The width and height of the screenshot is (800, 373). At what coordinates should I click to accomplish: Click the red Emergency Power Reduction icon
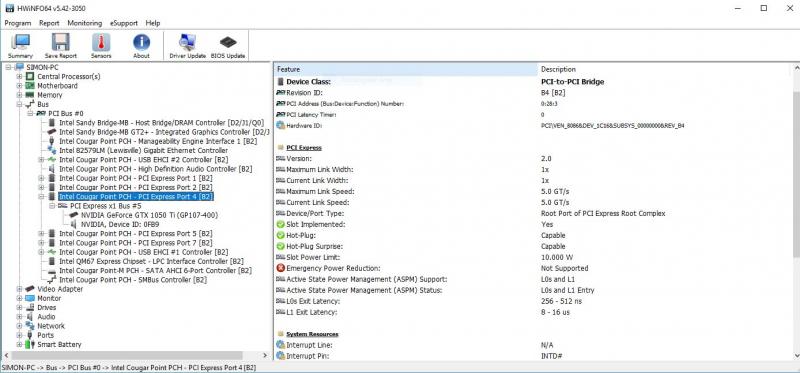click(280, 268)
